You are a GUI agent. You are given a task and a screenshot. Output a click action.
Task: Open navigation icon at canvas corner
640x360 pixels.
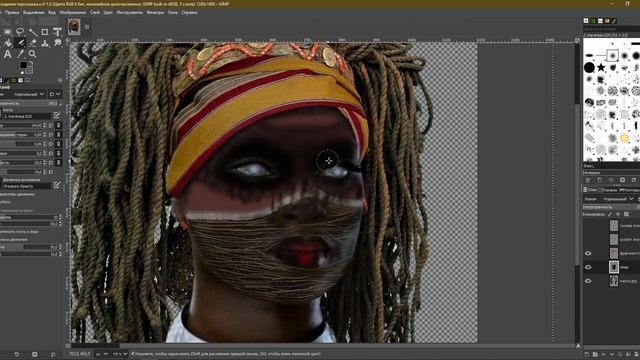578,346
